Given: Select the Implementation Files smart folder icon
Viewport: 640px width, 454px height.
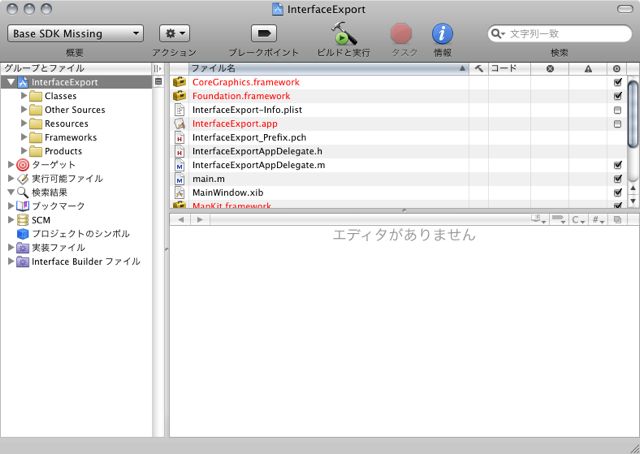Looking at the screenshot, I should click(x=23, y=248).
